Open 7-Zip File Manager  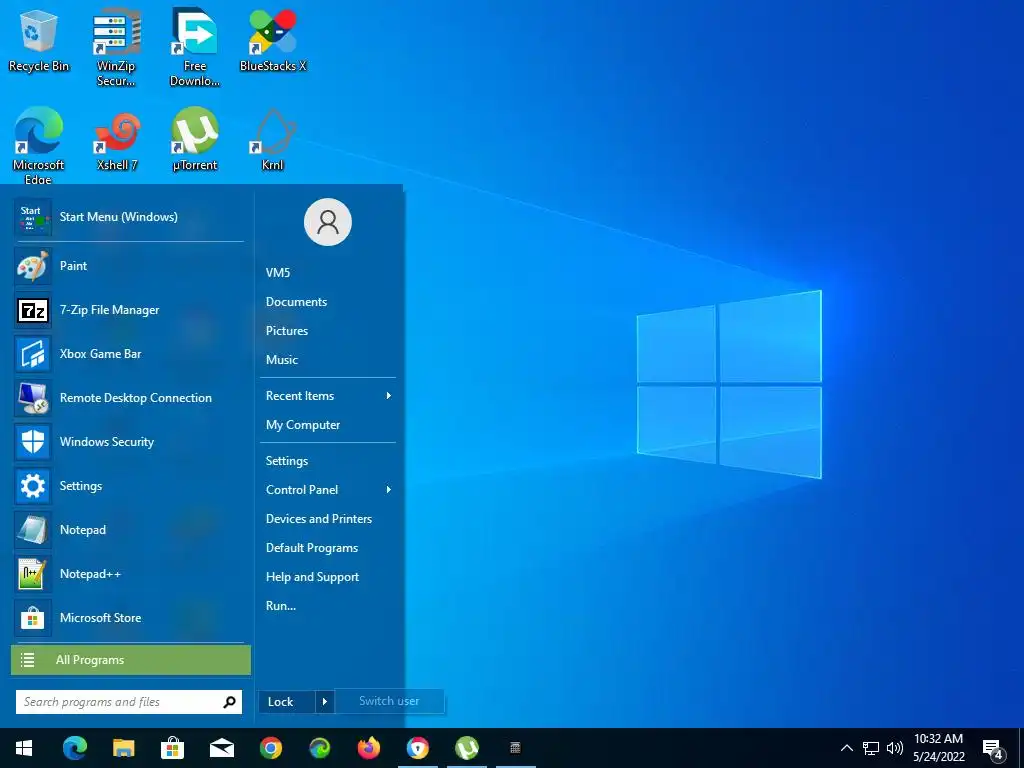[129, 310]
